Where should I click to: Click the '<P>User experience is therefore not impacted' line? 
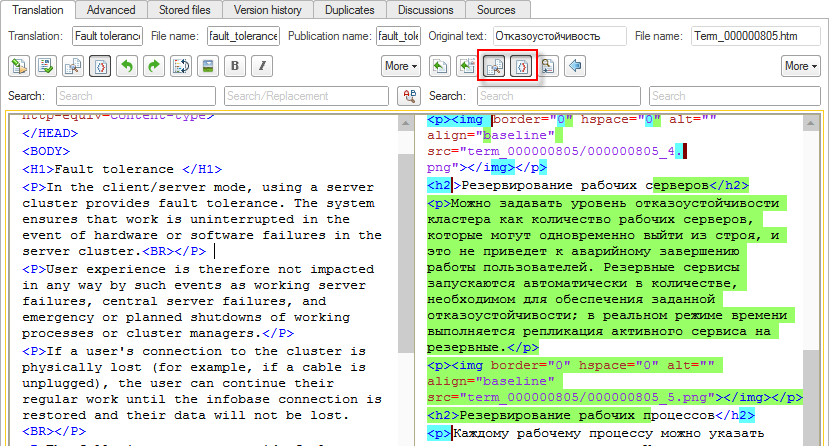[x=198, y=269]
